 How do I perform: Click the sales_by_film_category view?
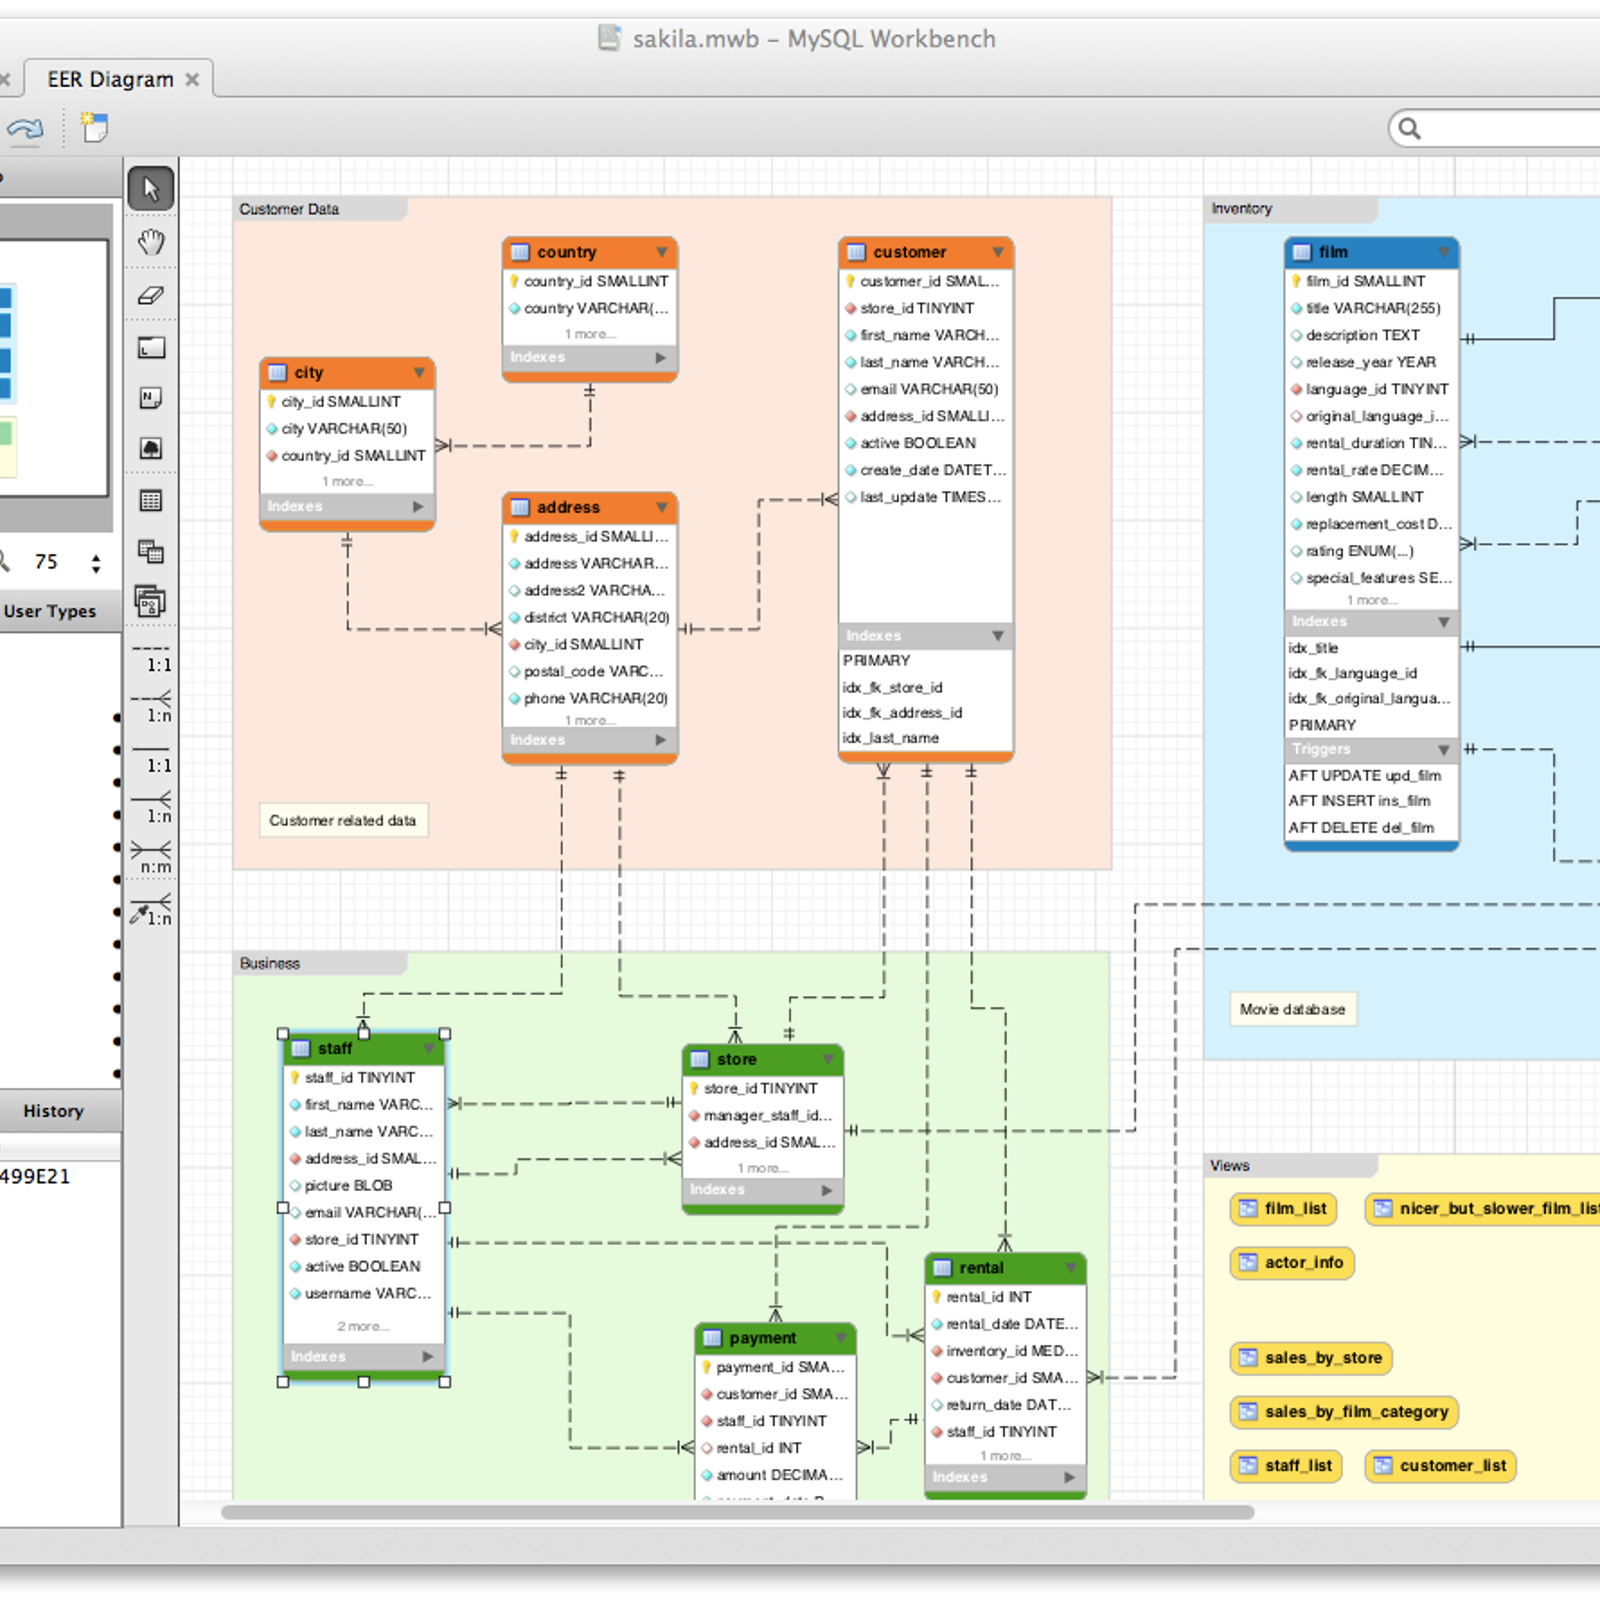pyautogui.click(x=1344, y=1412)
